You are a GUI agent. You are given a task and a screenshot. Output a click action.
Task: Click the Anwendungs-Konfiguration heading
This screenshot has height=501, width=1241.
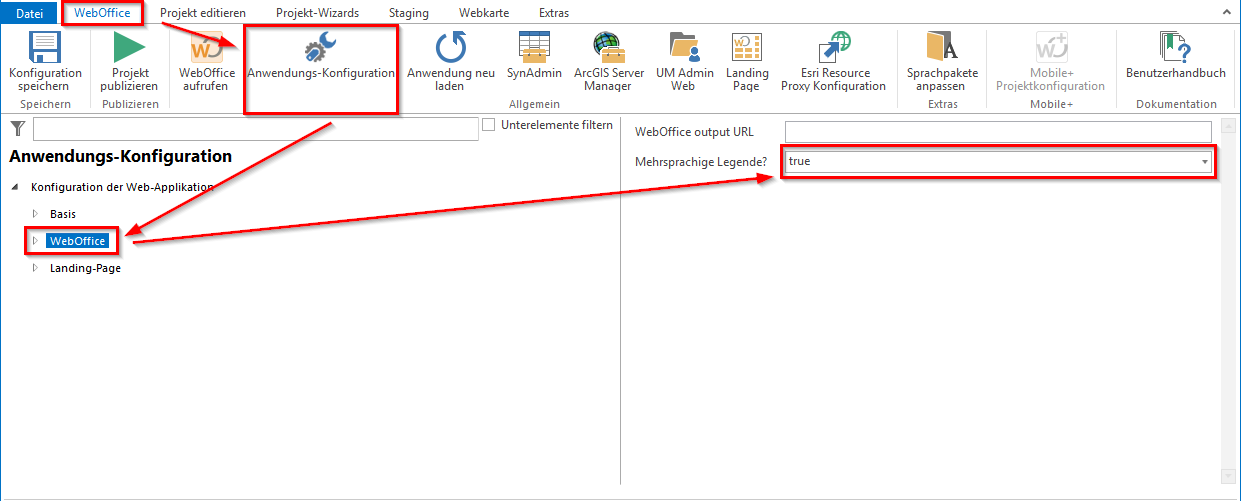(x=120, y=157)
